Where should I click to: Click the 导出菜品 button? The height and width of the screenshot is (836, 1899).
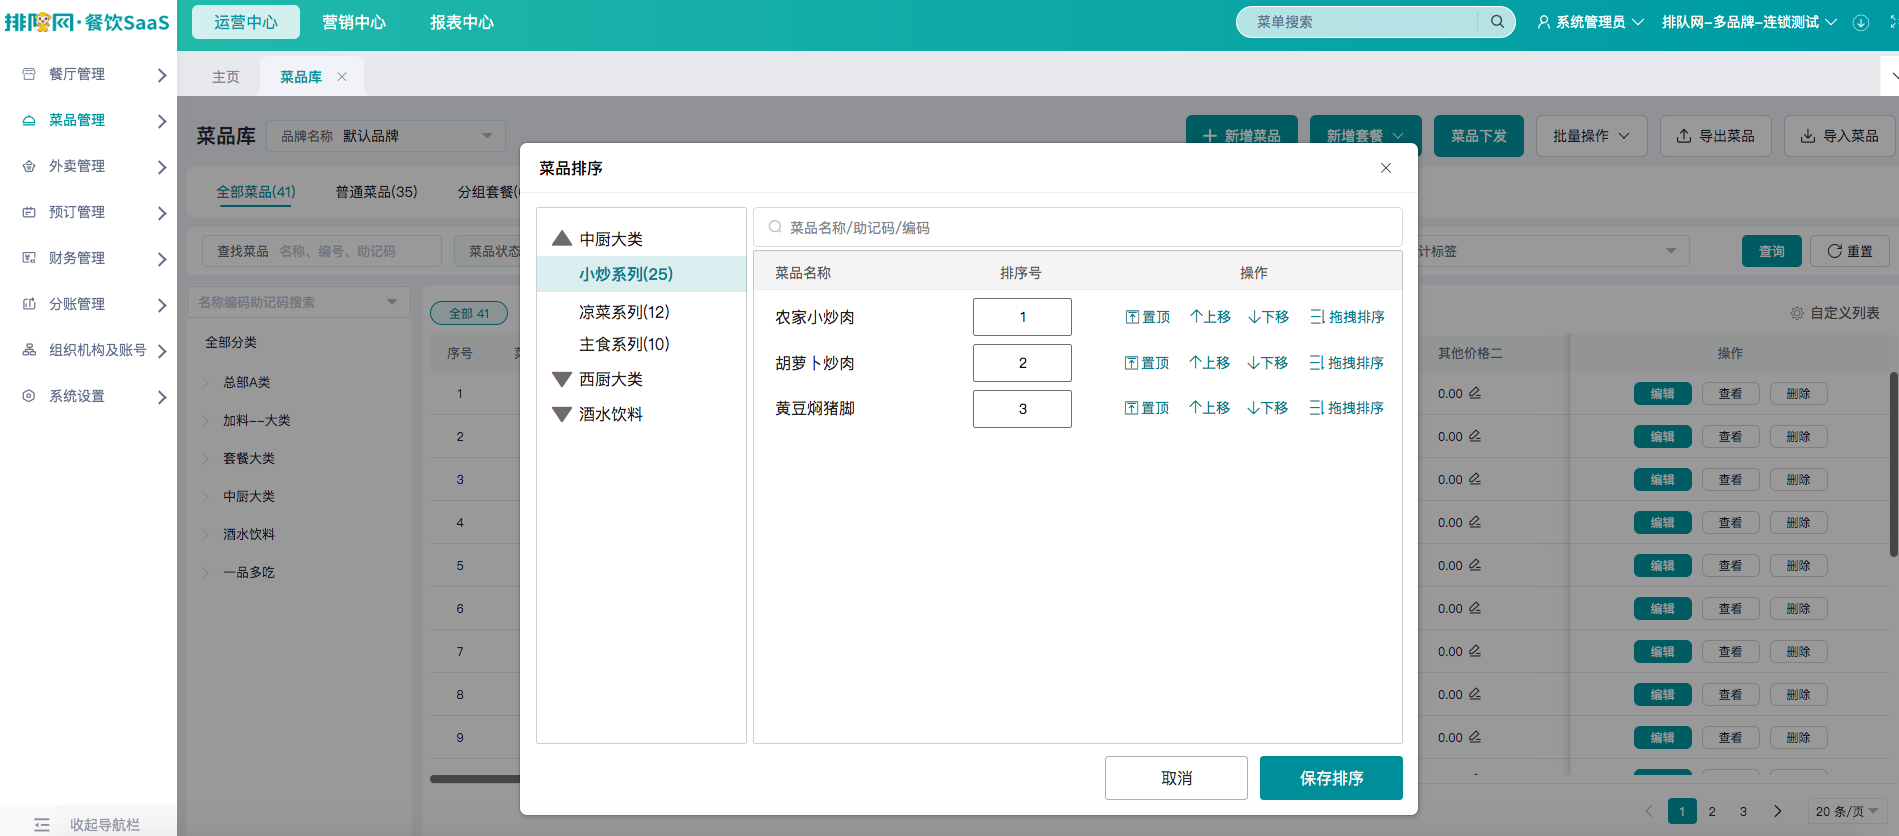click(x=1716, y=136)
